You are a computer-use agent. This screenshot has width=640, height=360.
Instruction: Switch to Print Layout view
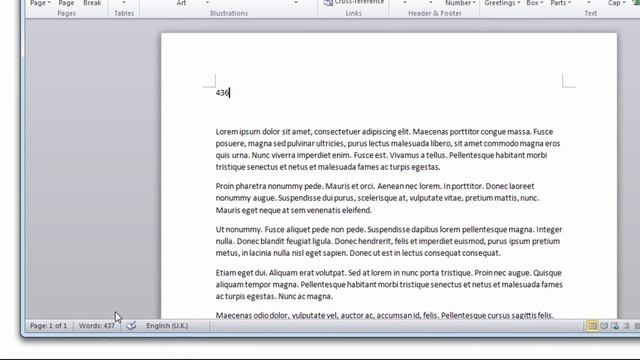592,326
